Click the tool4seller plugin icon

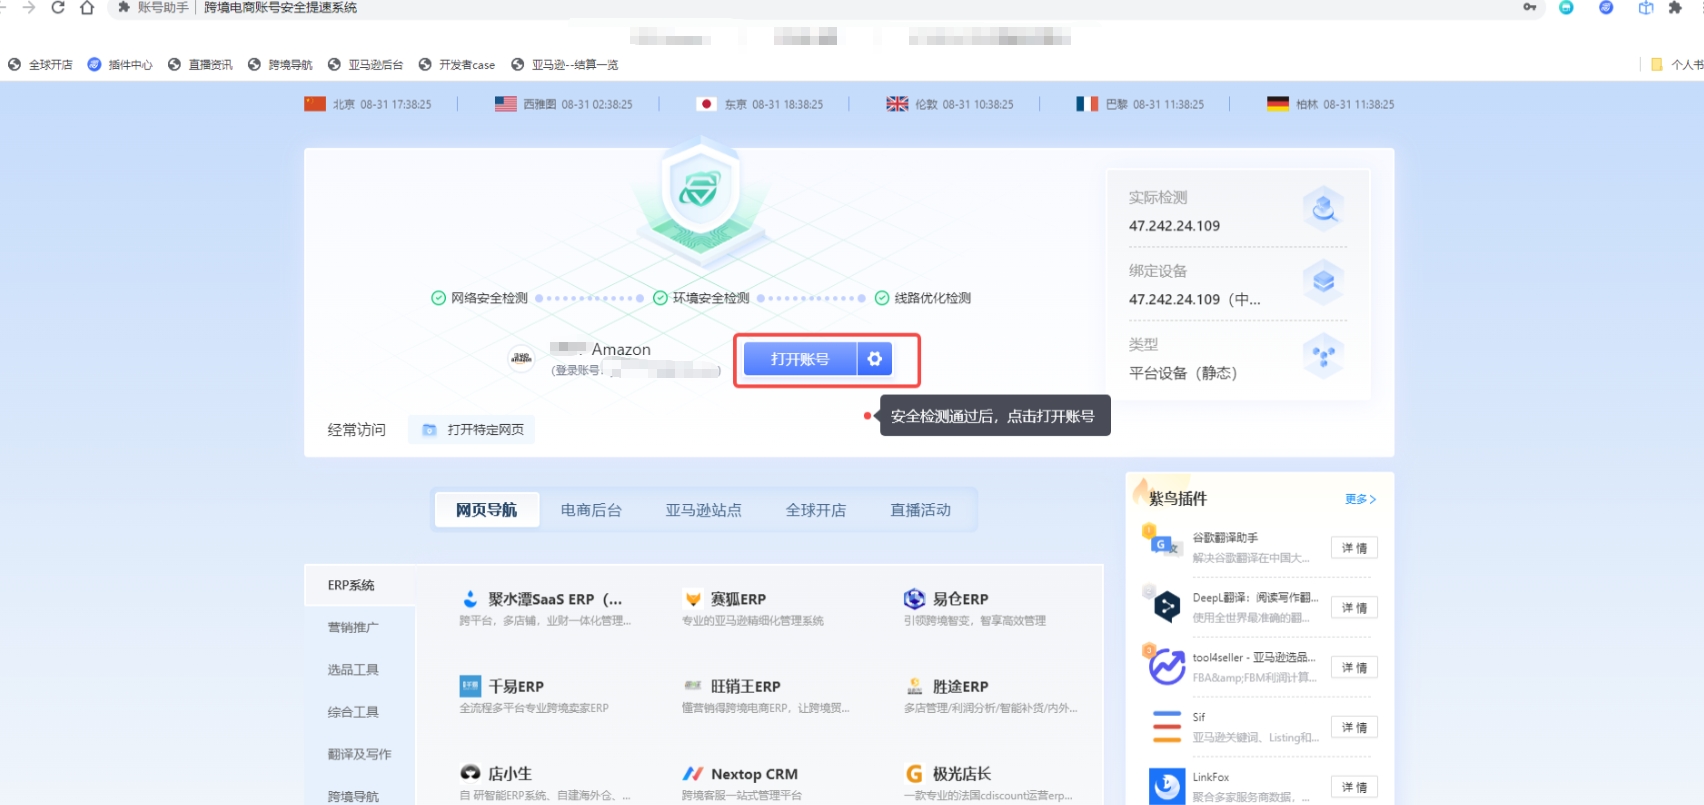(1166, 666)
